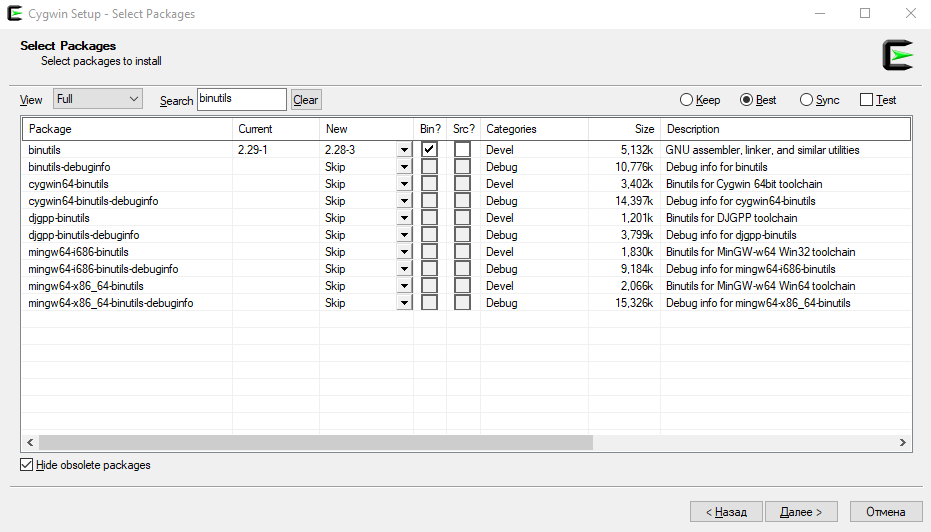The height and width of the screenshot is (532, 931).
Task: Check Src checkbox for binutils row
Action: [463, 150]
